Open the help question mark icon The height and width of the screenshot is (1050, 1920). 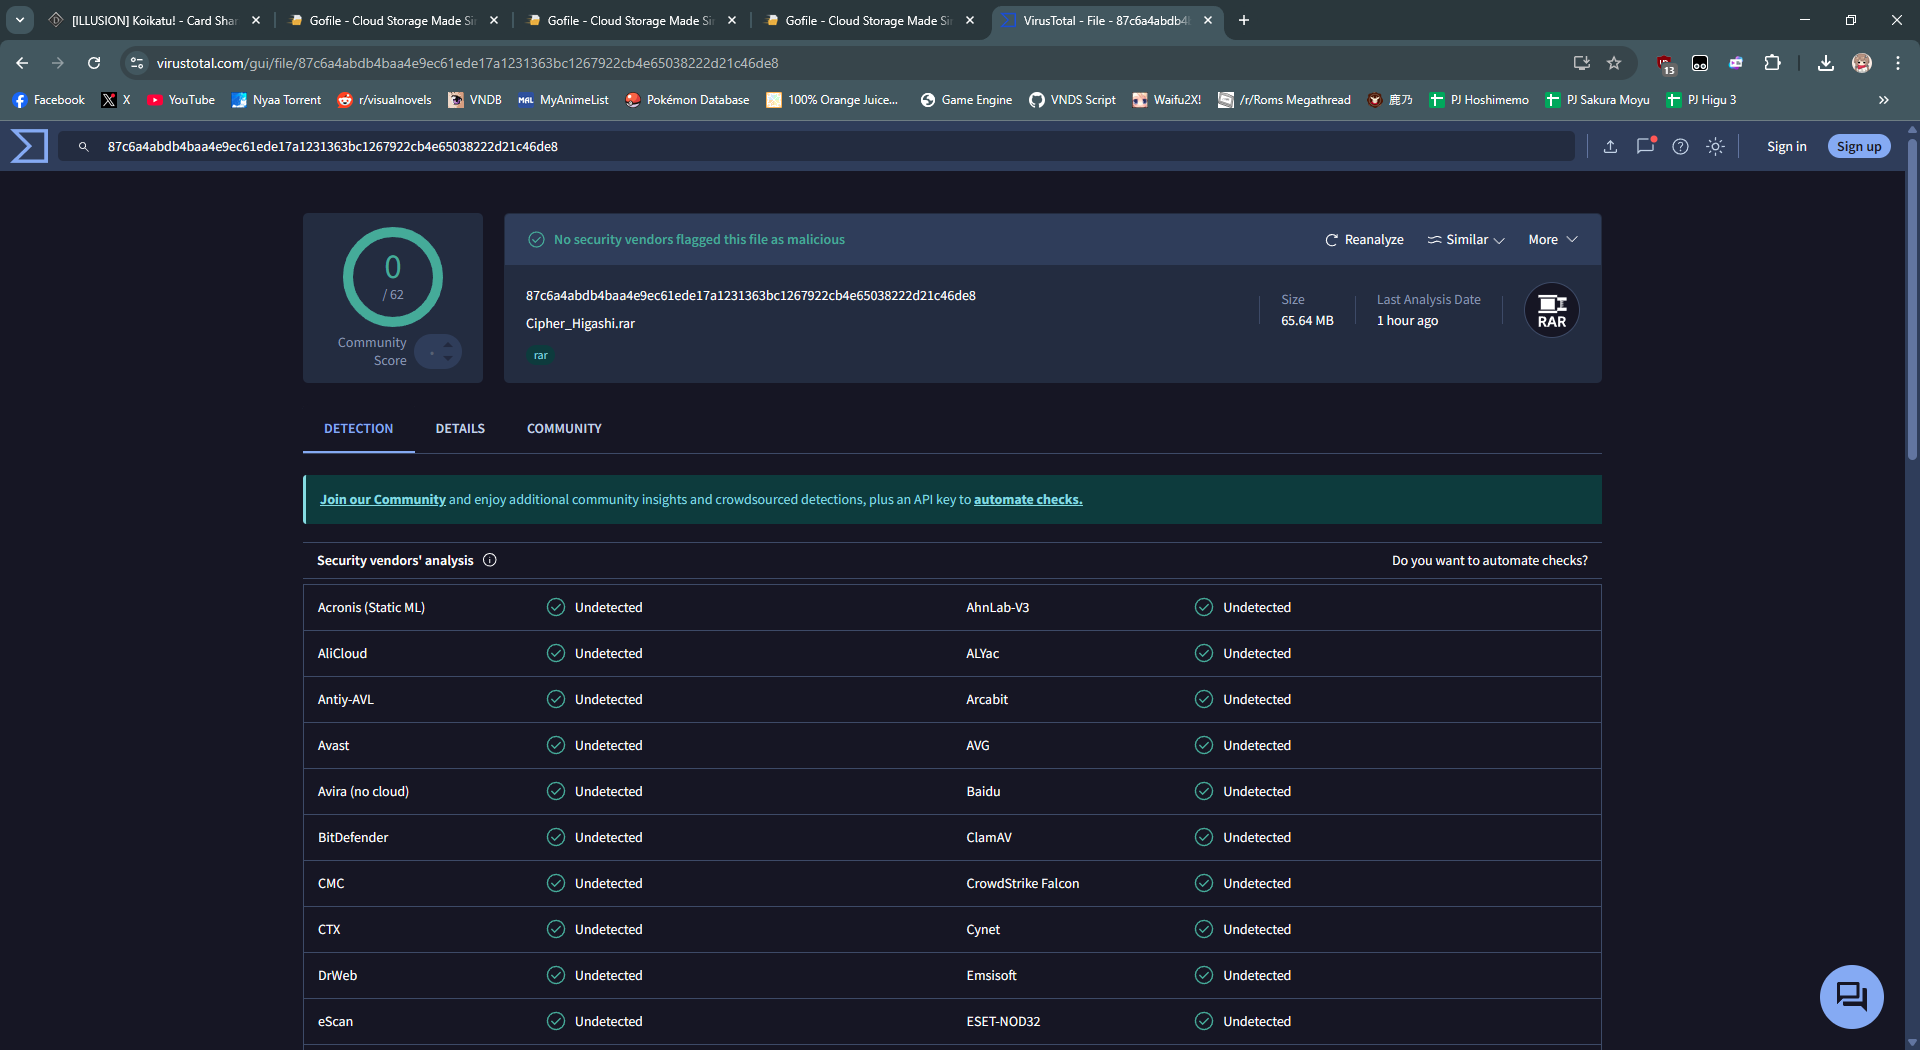[1680, 146]
